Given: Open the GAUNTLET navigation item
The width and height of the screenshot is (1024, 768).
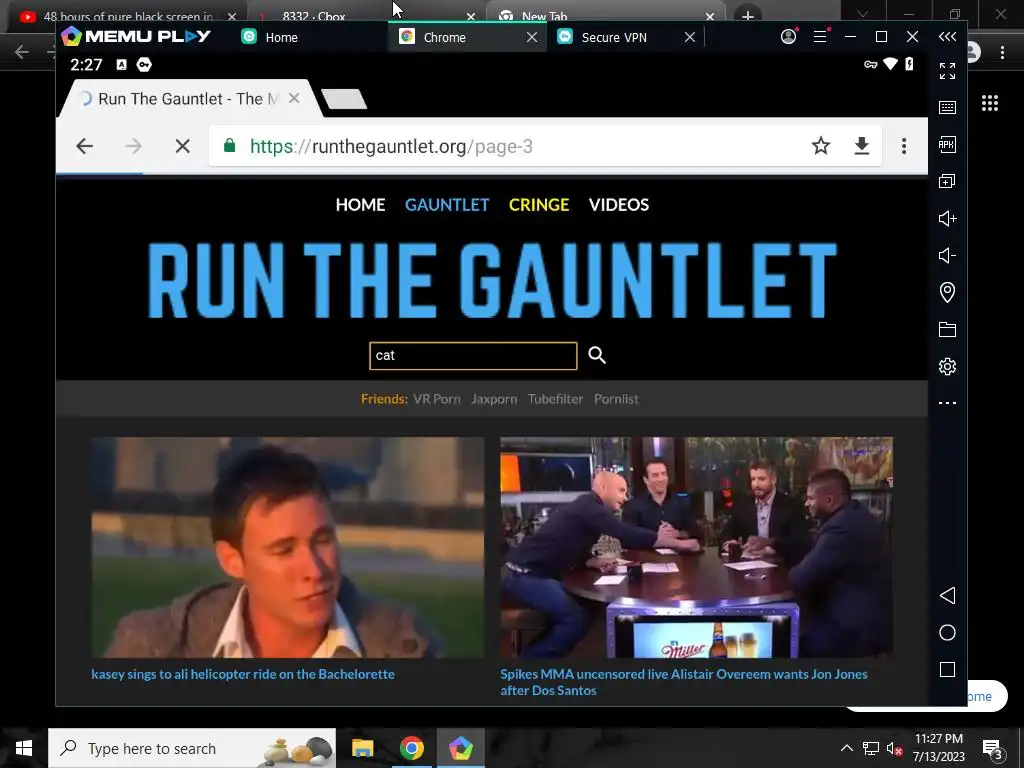Looking at the screenshot, I should click(447, 205).
